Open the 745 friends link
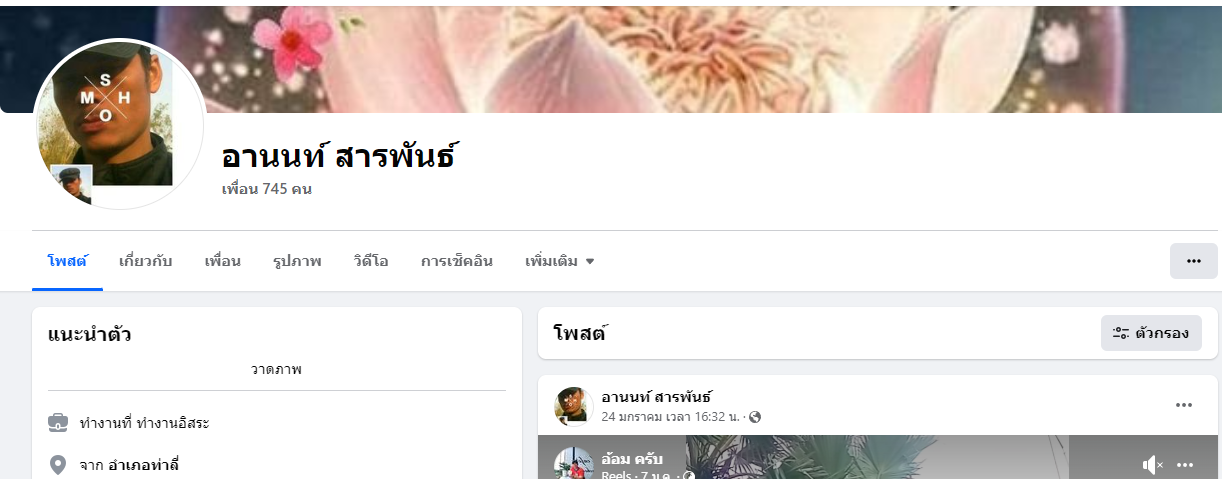 (267, 189)
